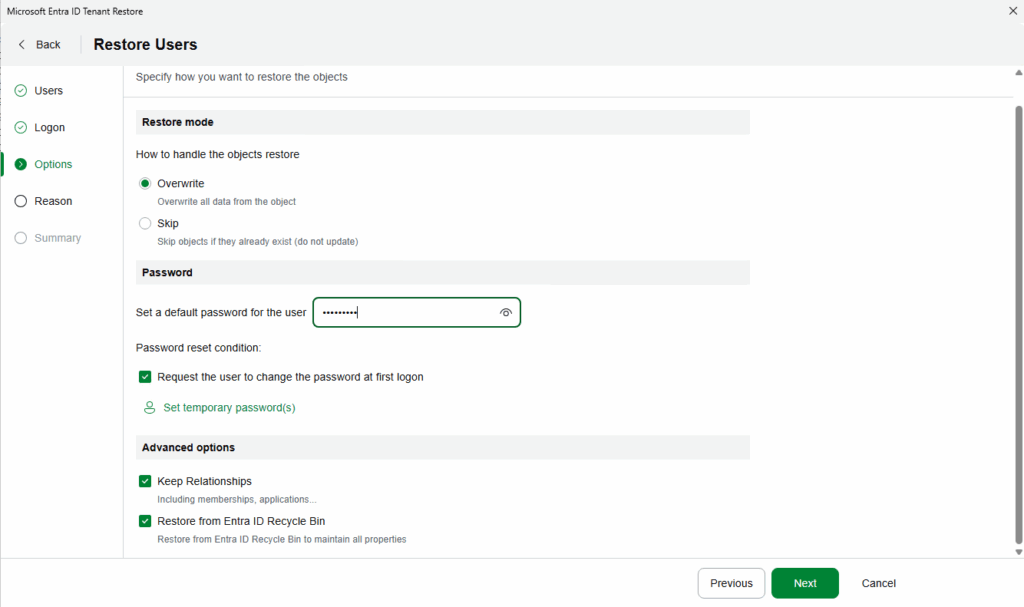Image resolution: width=1024 pixels, height=607 pixels.
Task: Click 'Set a default password for the user' label
Action: tap(221, 312)
